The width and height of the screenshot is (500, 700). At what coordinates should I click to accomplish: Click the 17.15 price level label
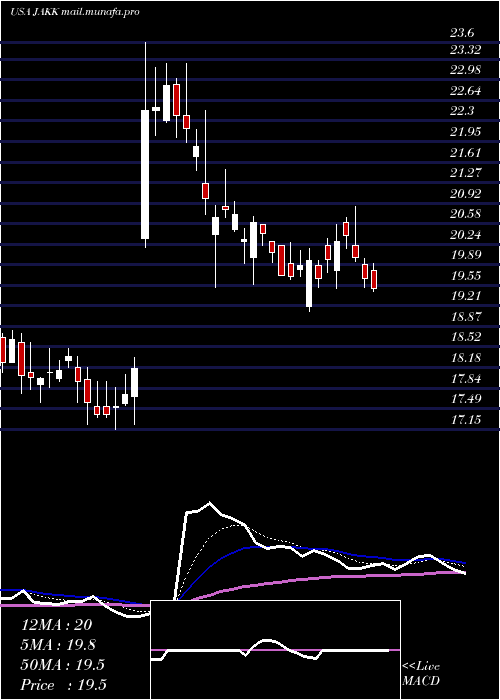(466, 419)
